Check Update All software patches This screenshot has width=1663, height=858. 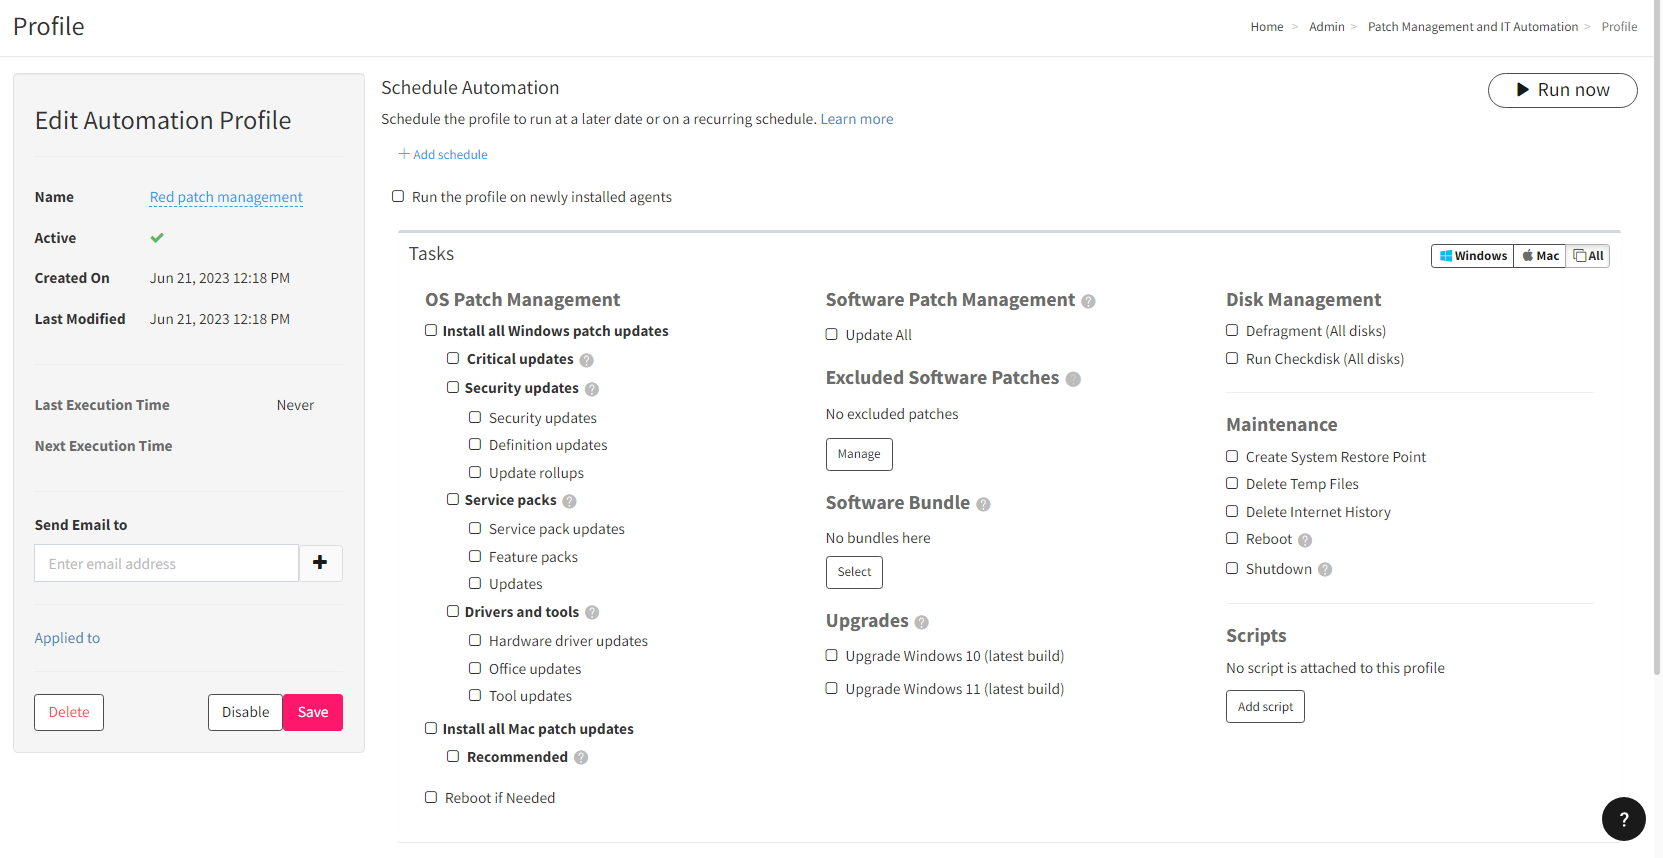coord(831,334)
